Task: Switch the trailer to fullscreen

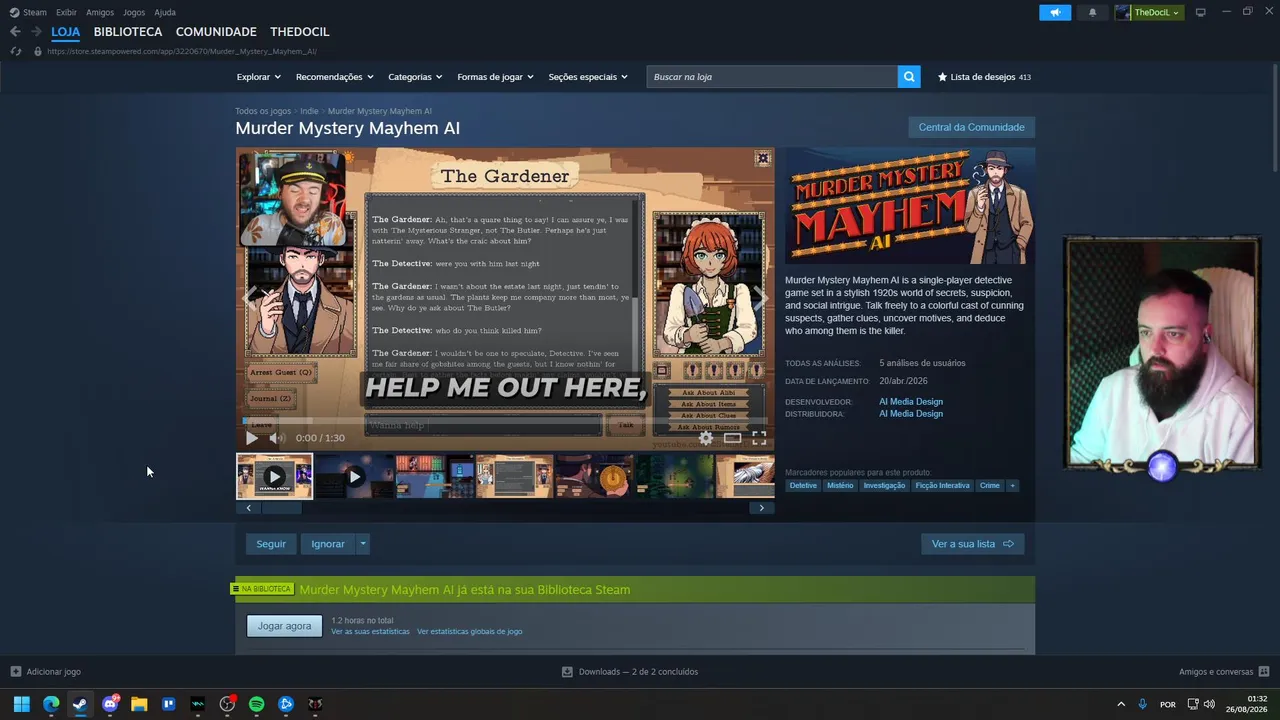Action: point(760,438)
